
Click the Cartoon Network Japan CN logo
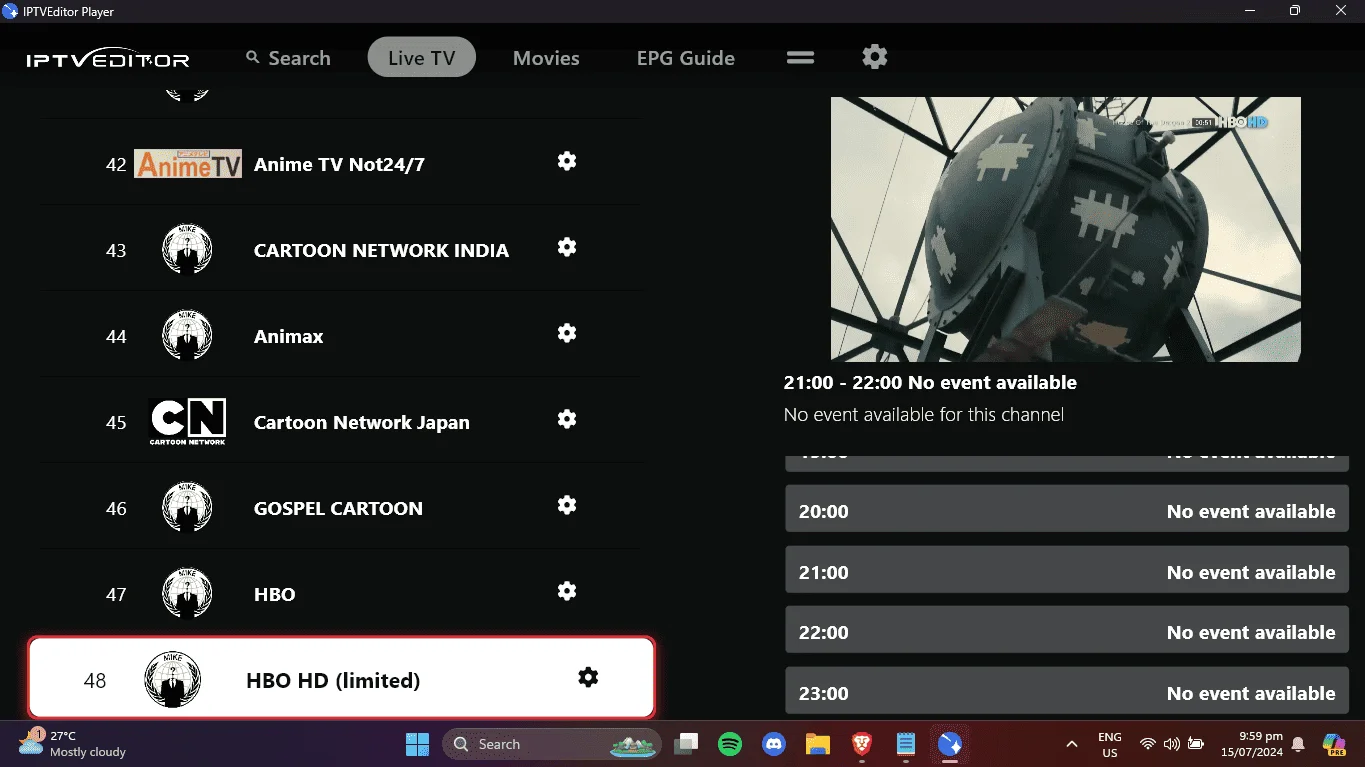[x=188, y=422]
